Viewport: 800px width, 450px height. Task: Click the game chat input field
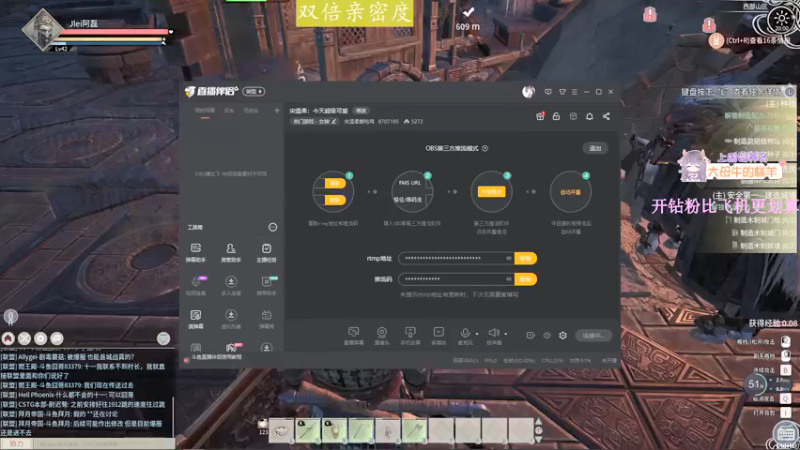[104, 444]
